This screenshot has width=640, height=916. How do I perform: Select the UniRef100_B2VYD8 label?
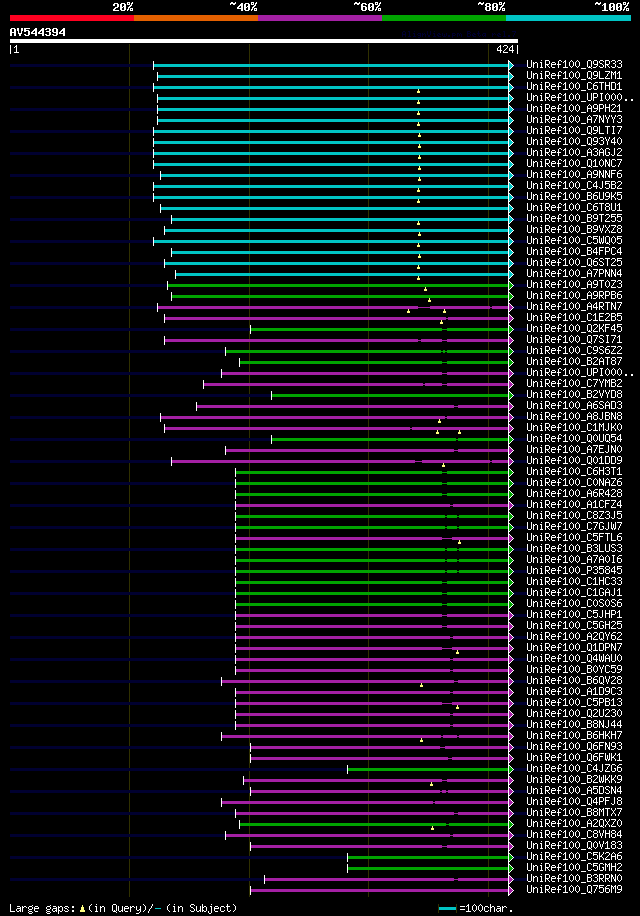574,395
